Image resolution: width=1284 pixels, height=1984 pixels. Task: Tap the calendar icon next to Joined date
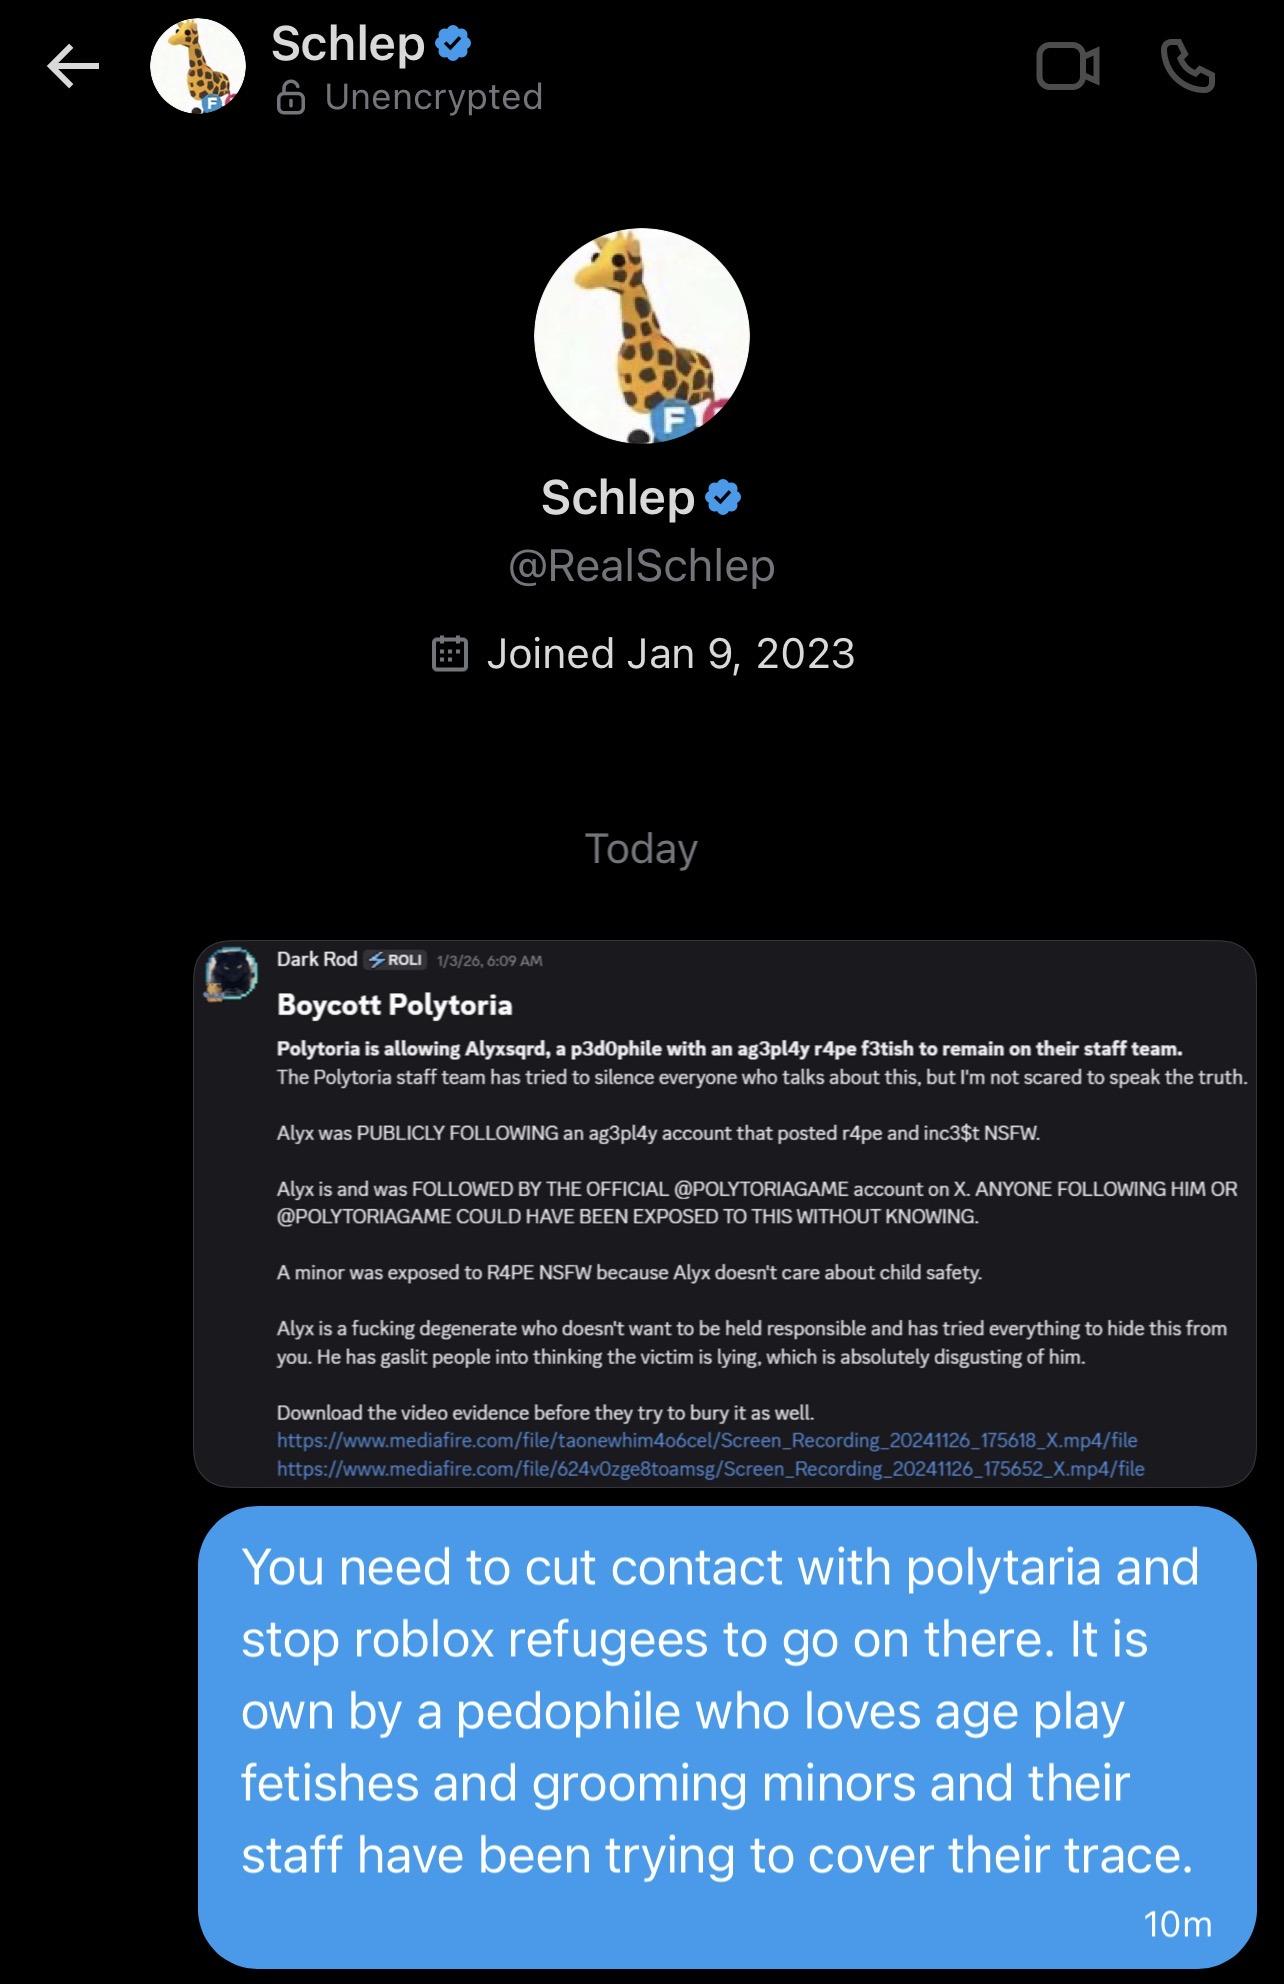click(450, 654)
